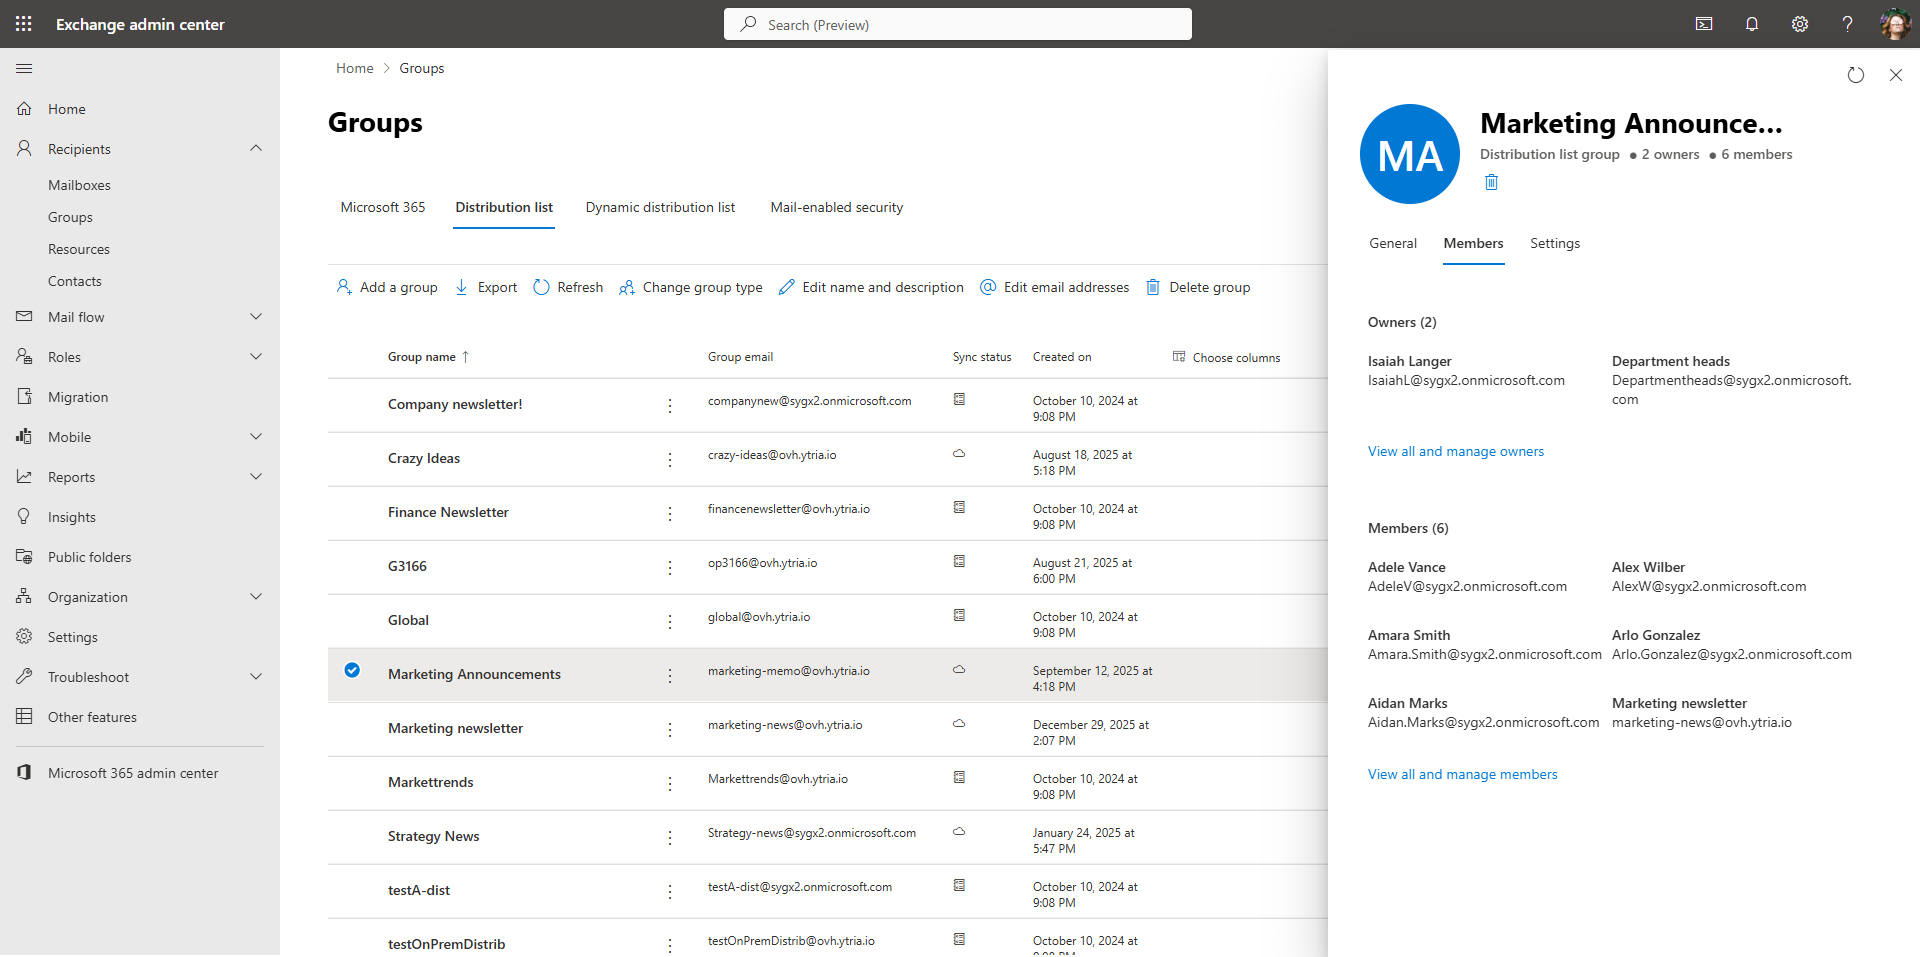Click the Search (Preview) box
This screenshot has height=957, width=1920.
click(x=957, y=24)
